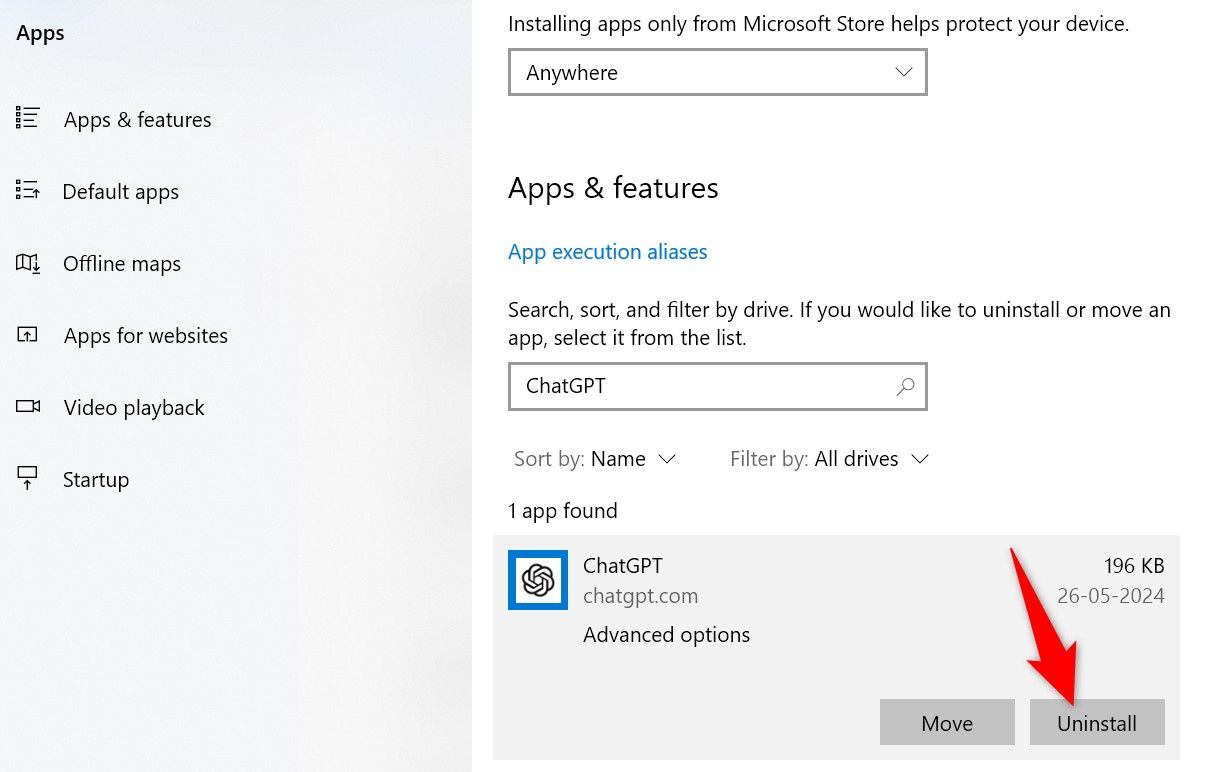1220x772 pixels.
Task: Select Video playback in the sidebar
Action: point(133,407)
